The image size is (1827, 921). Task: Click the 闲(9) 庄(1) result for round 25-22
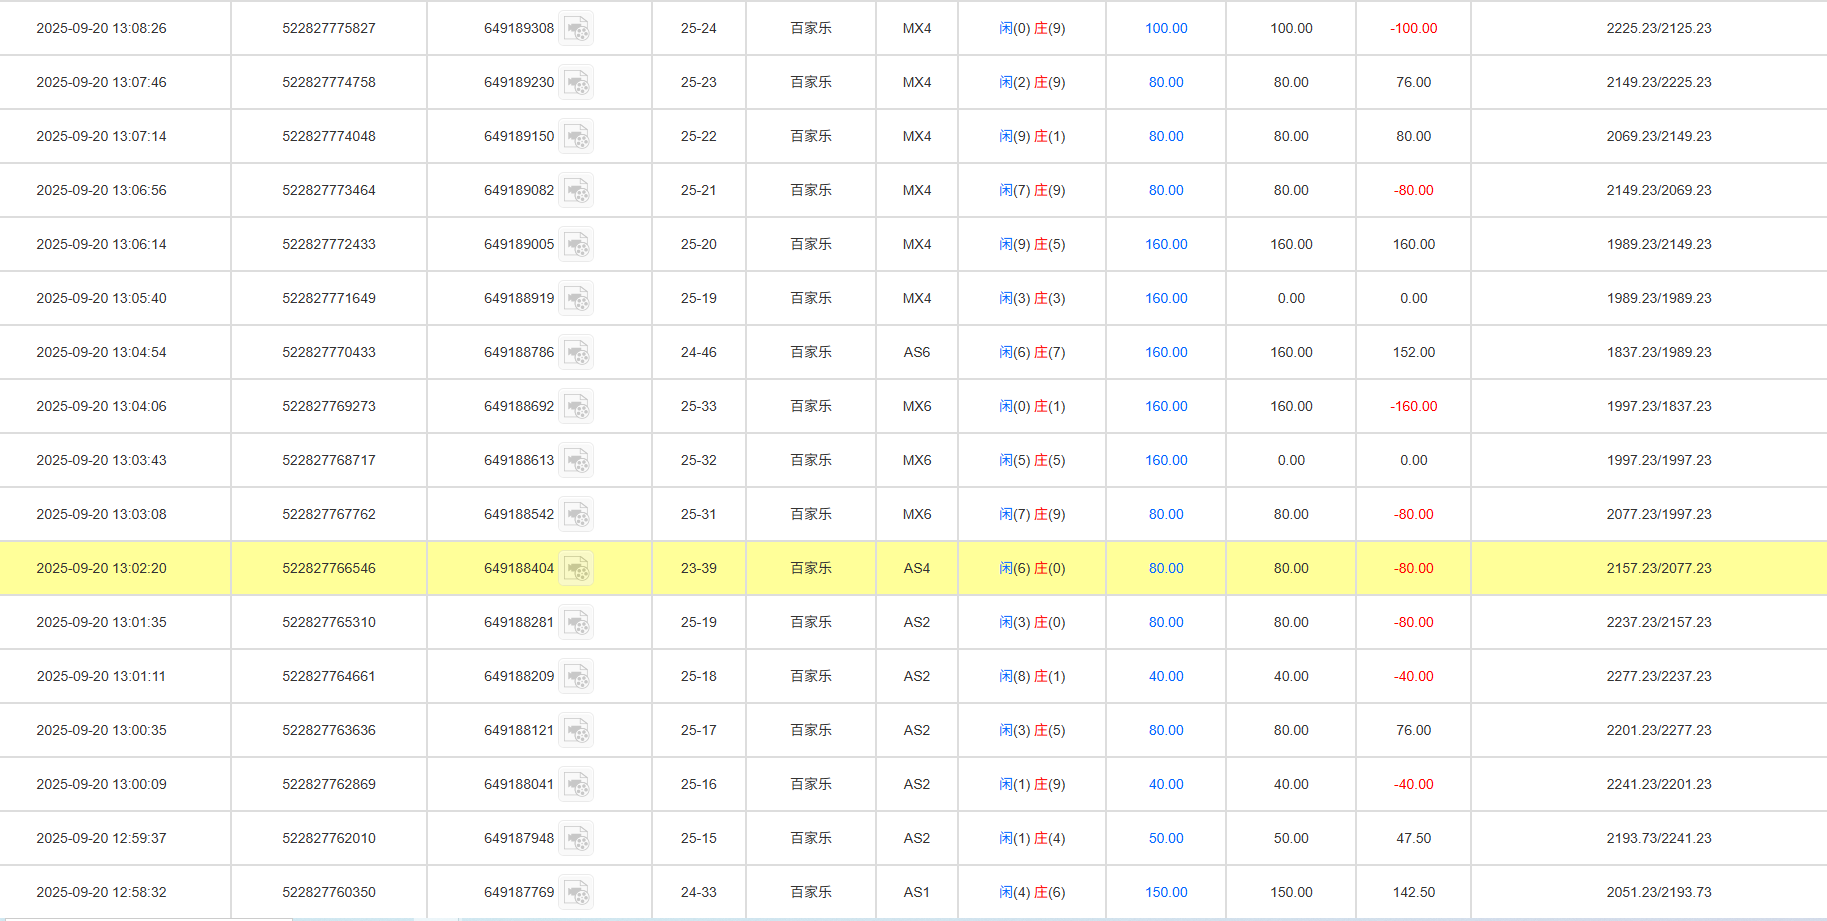1031,136
